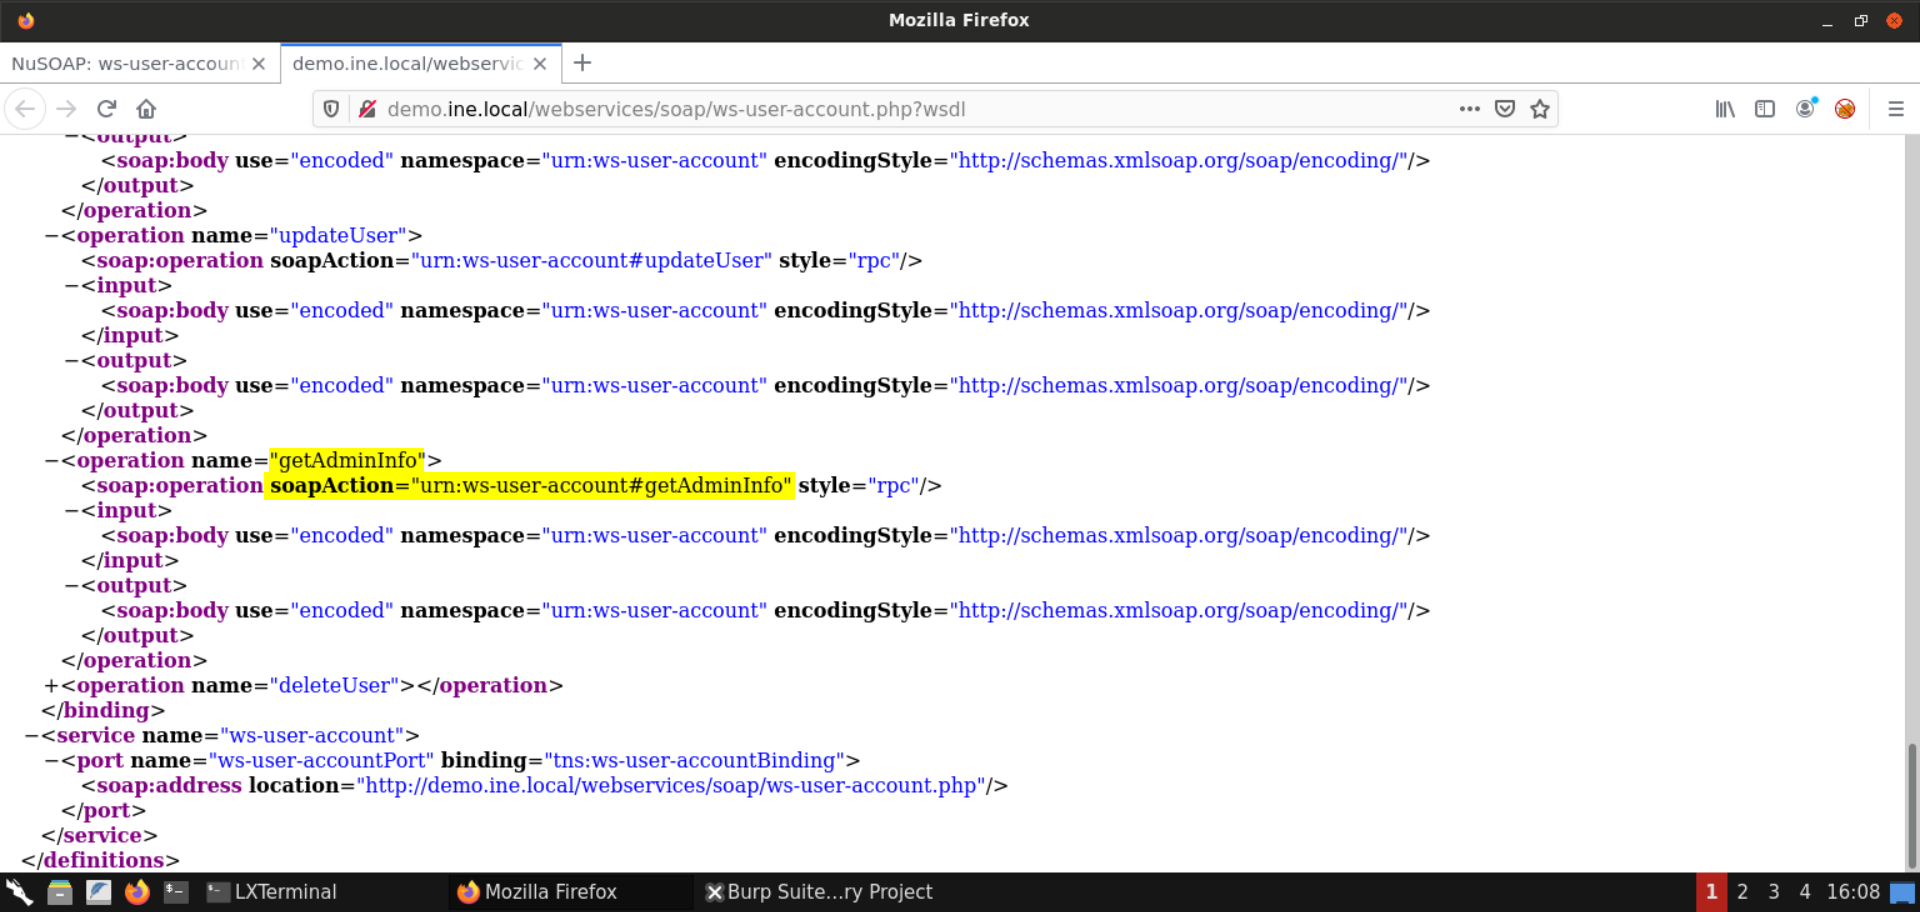Image resolution: width=1920 pixels, height=912 pixels.
Task: Click the URL address bar
Action: tap(900, 109)
